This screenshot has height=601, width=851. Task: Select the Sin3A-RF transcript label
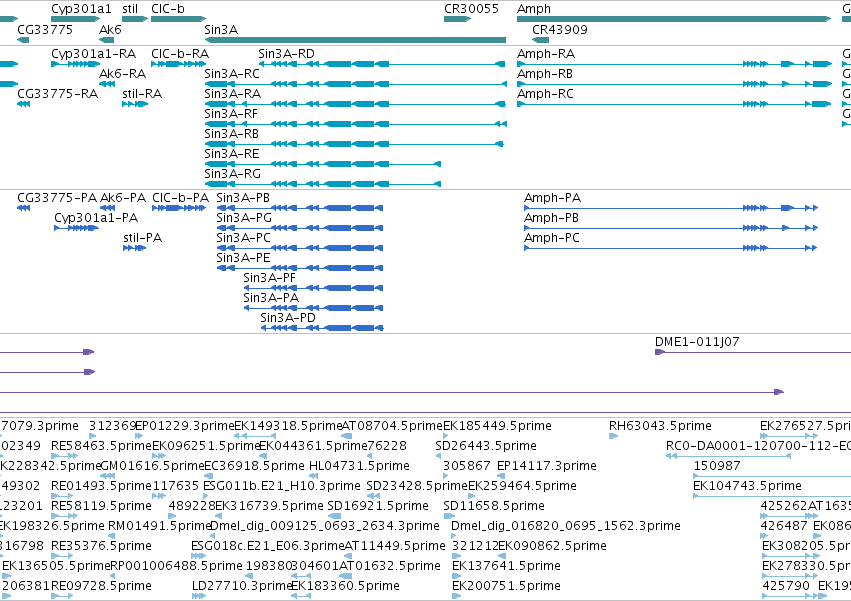pos(231,113)
